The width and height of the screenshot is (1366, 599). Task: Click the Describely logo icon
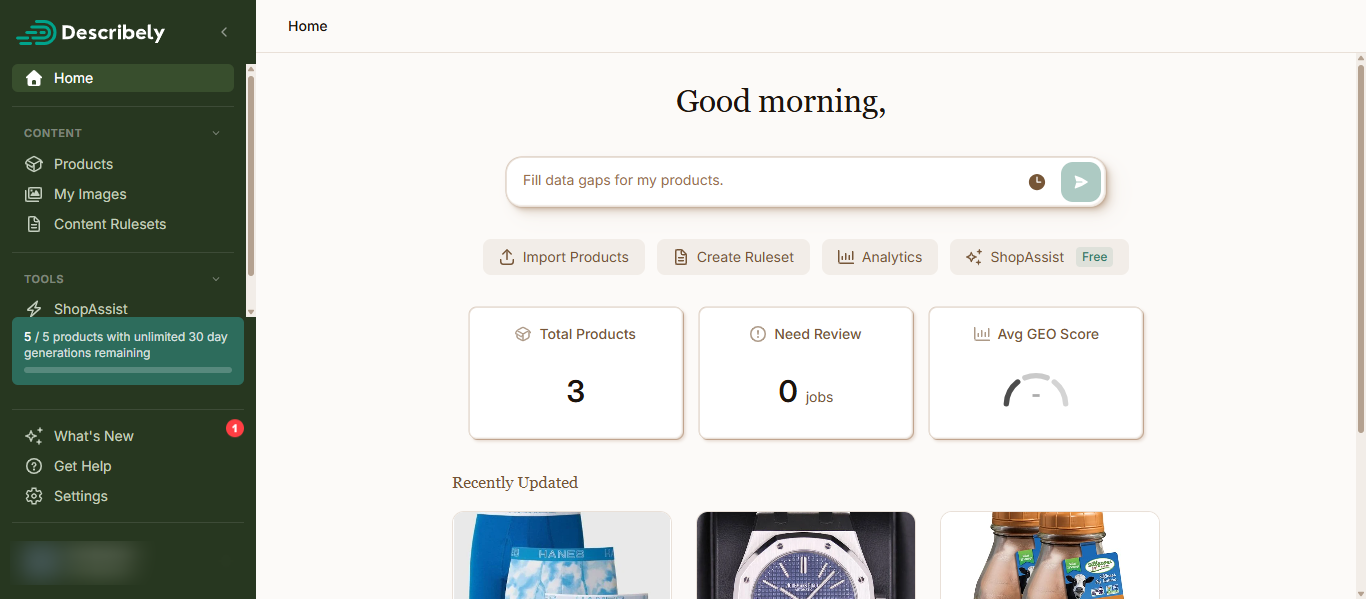coord(36,33)
